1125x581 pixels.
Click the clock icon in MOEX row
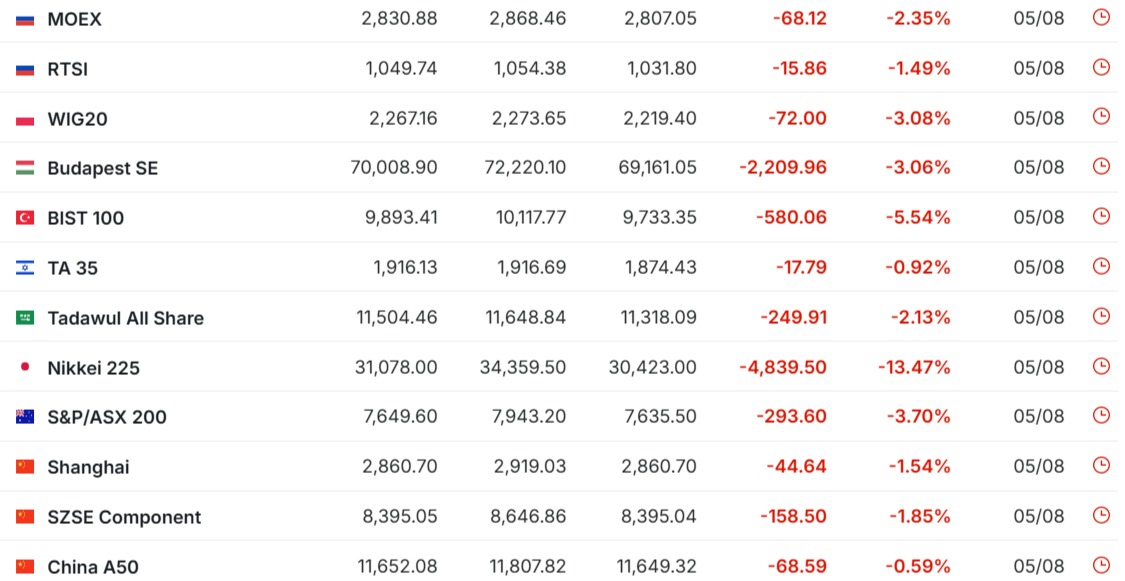tap(1101, 17)
